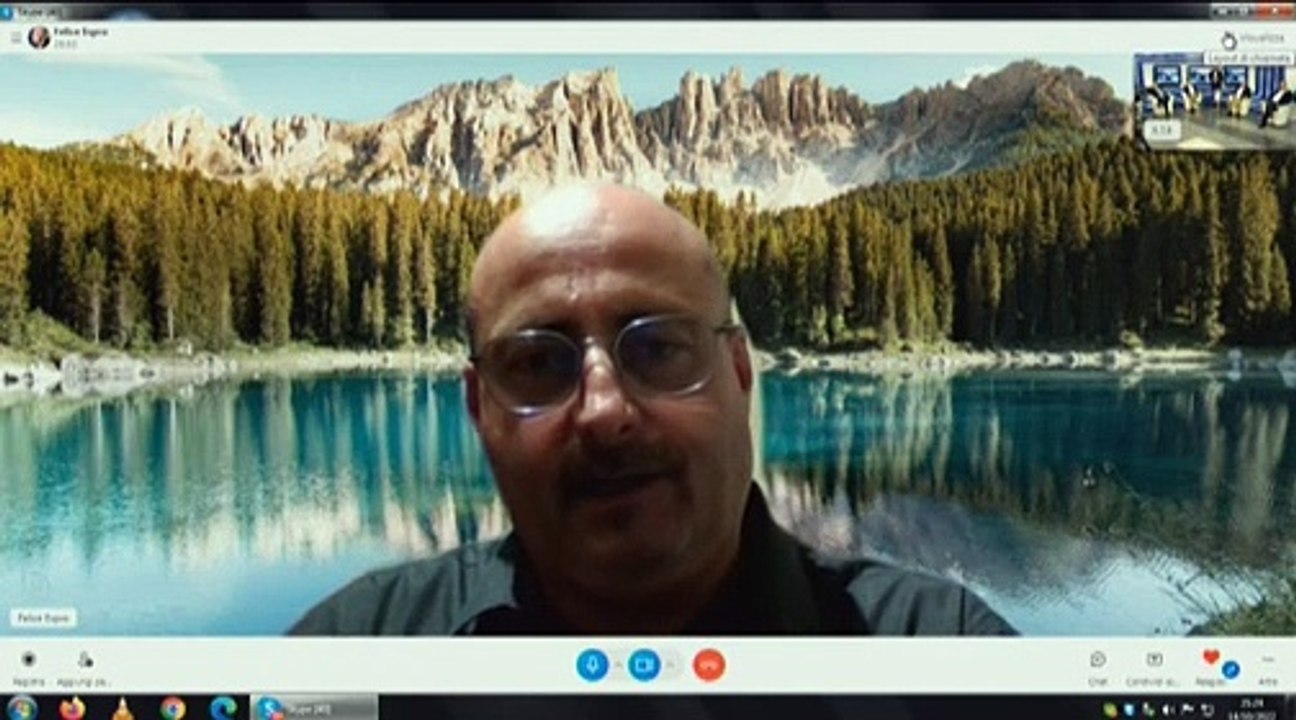
Task: Expand camera options arrow beside video button
Action: click(670, 665)
